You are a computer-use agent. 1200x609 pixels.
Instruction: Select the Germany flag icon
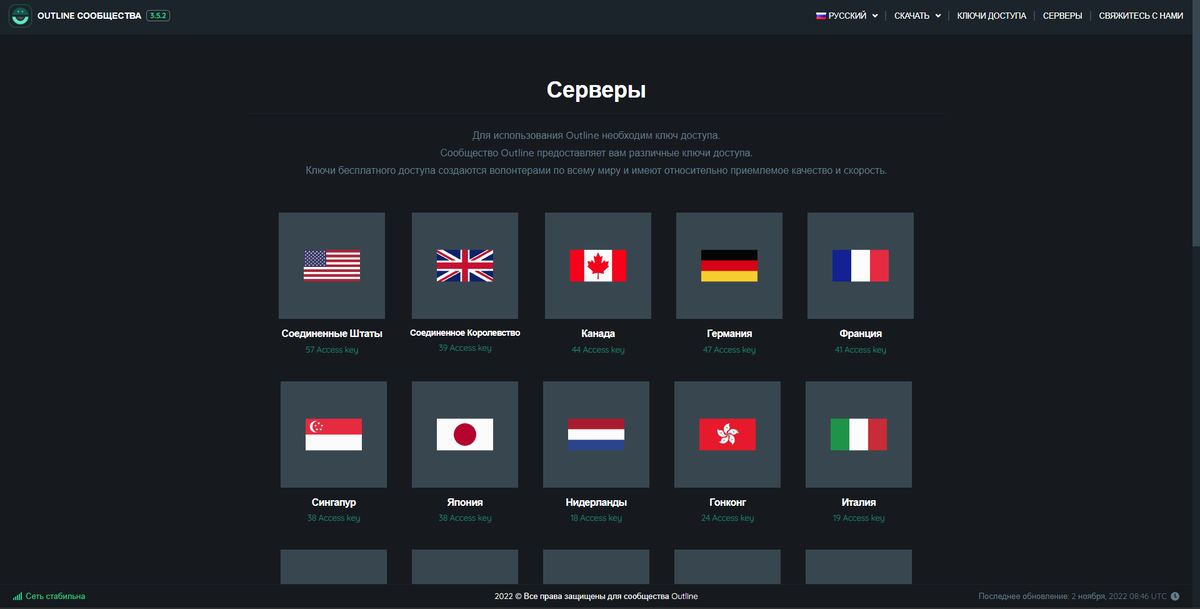tap(729, 265)
